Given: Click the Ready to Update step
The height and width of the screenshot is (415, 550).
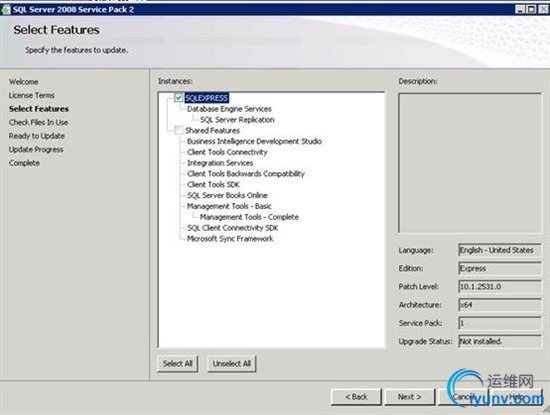Looking at the screenshot, I should click(x=37, y=136).
